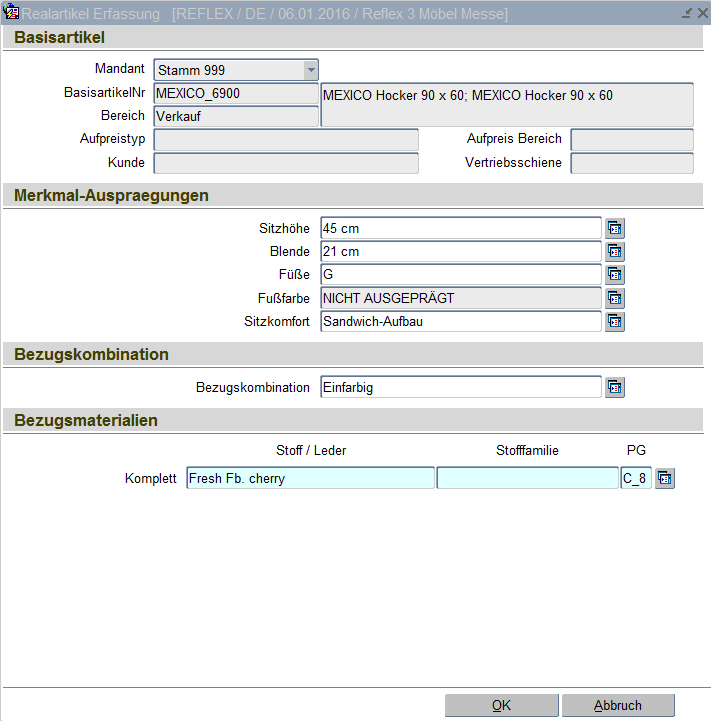Click the Sitzhöhe field showing 45 cm
Screen dimensions: 711x721
point(460,229)
